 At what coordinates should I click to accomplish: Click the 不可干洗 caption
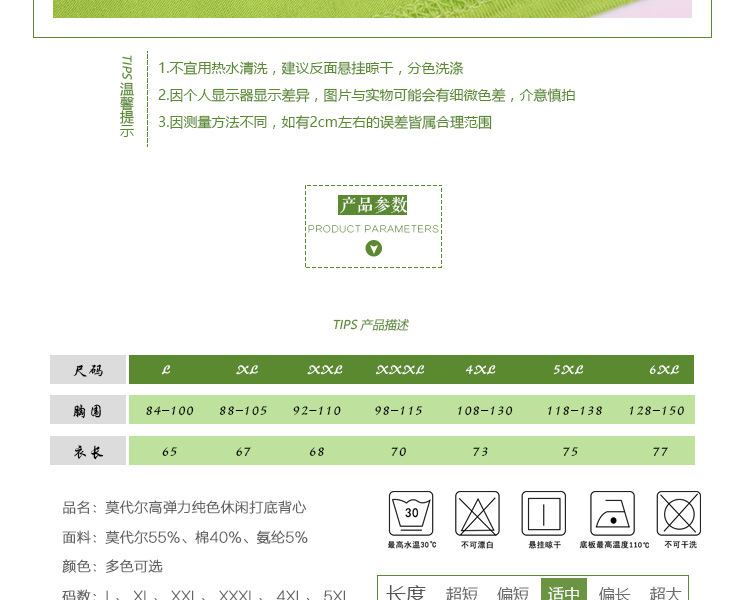tap(681, 544)
